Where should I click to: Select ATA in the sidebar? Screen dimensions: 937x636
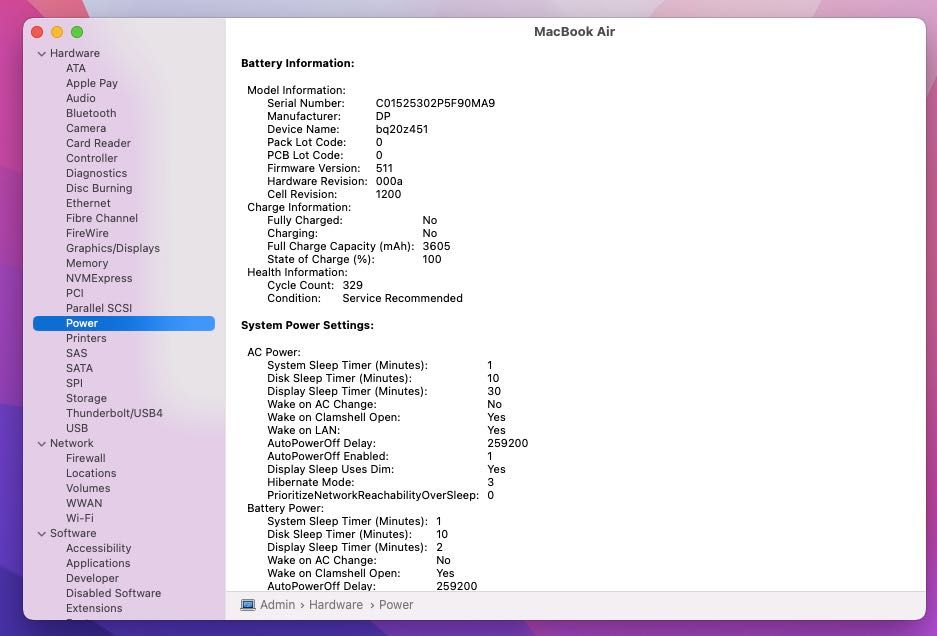pos(76,68)
